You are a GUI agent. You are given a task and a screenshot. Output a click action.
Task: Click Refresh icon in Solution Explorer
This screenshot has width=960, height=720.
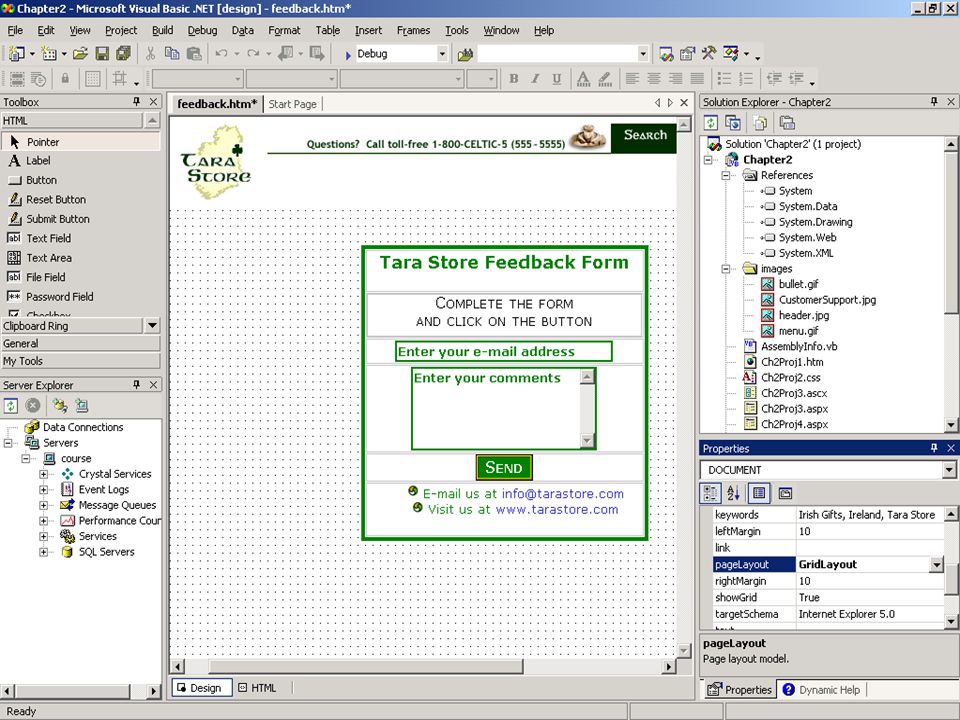coord(711,122)
